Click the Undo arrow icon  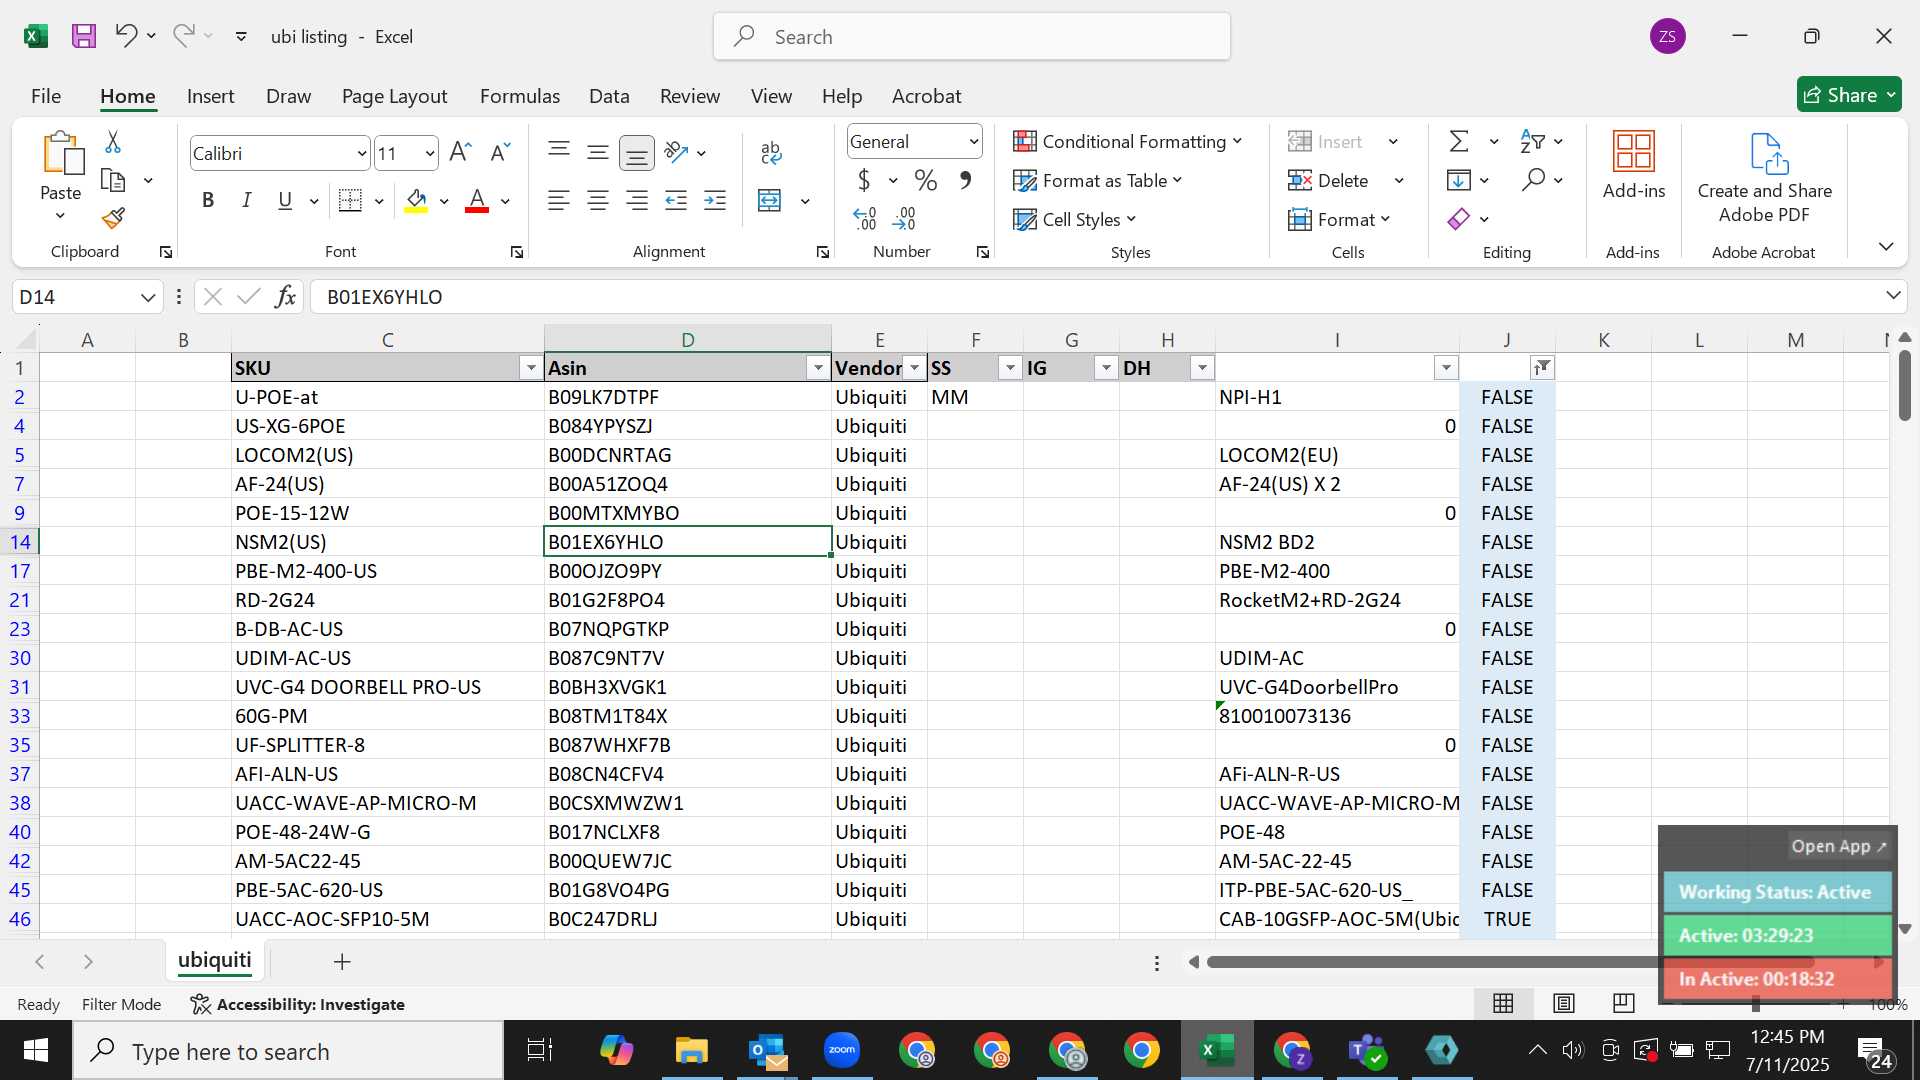(126, 36)
